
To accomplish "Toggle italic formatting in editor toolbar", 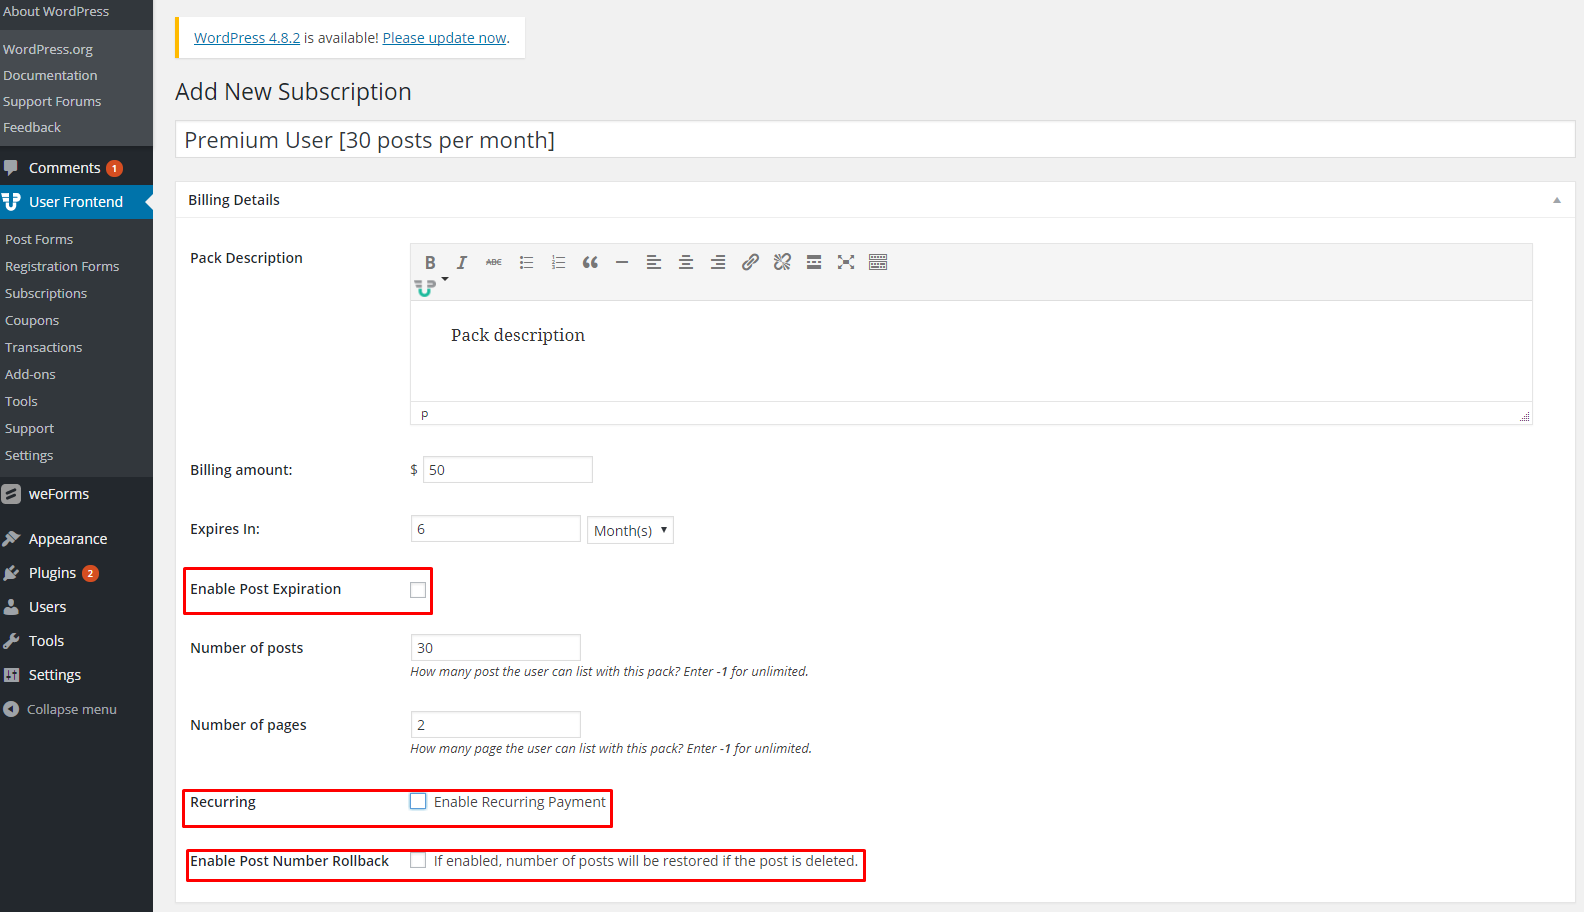I will [x=462, y=262].
